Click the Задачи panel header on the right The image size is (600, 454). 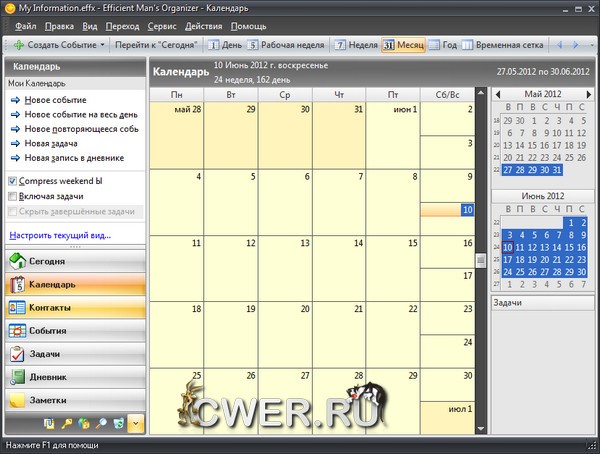tap(543, 302)
